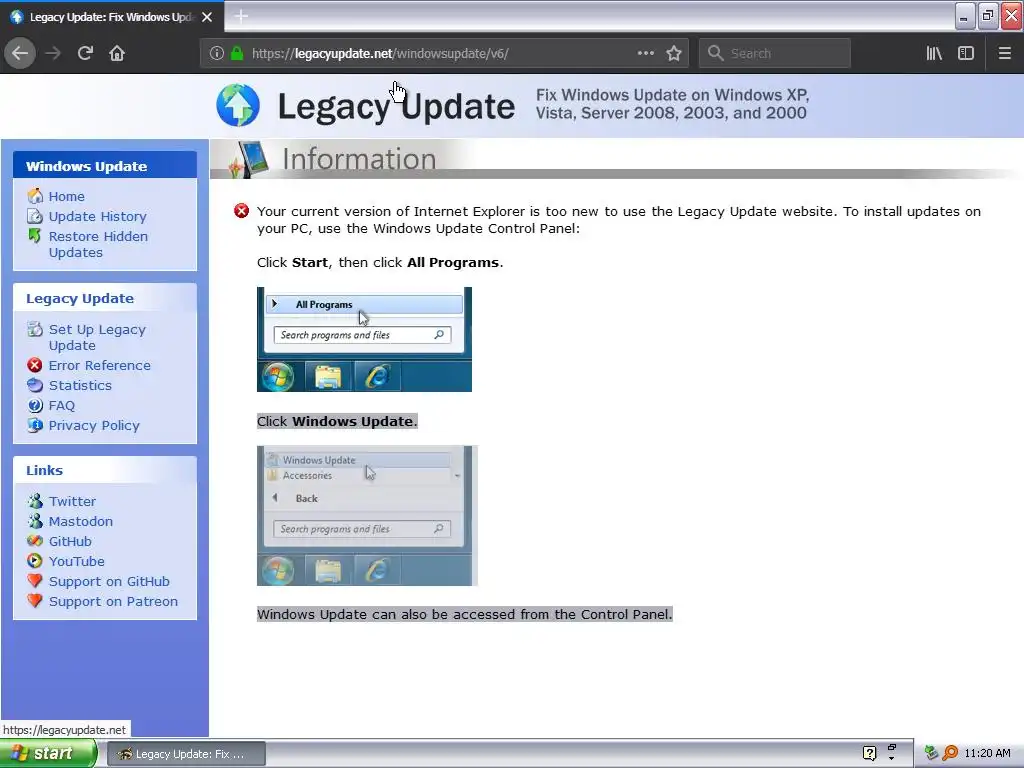
Task: Click the heart icon beside Support on Patreon
Action: (x=35, y=601)
